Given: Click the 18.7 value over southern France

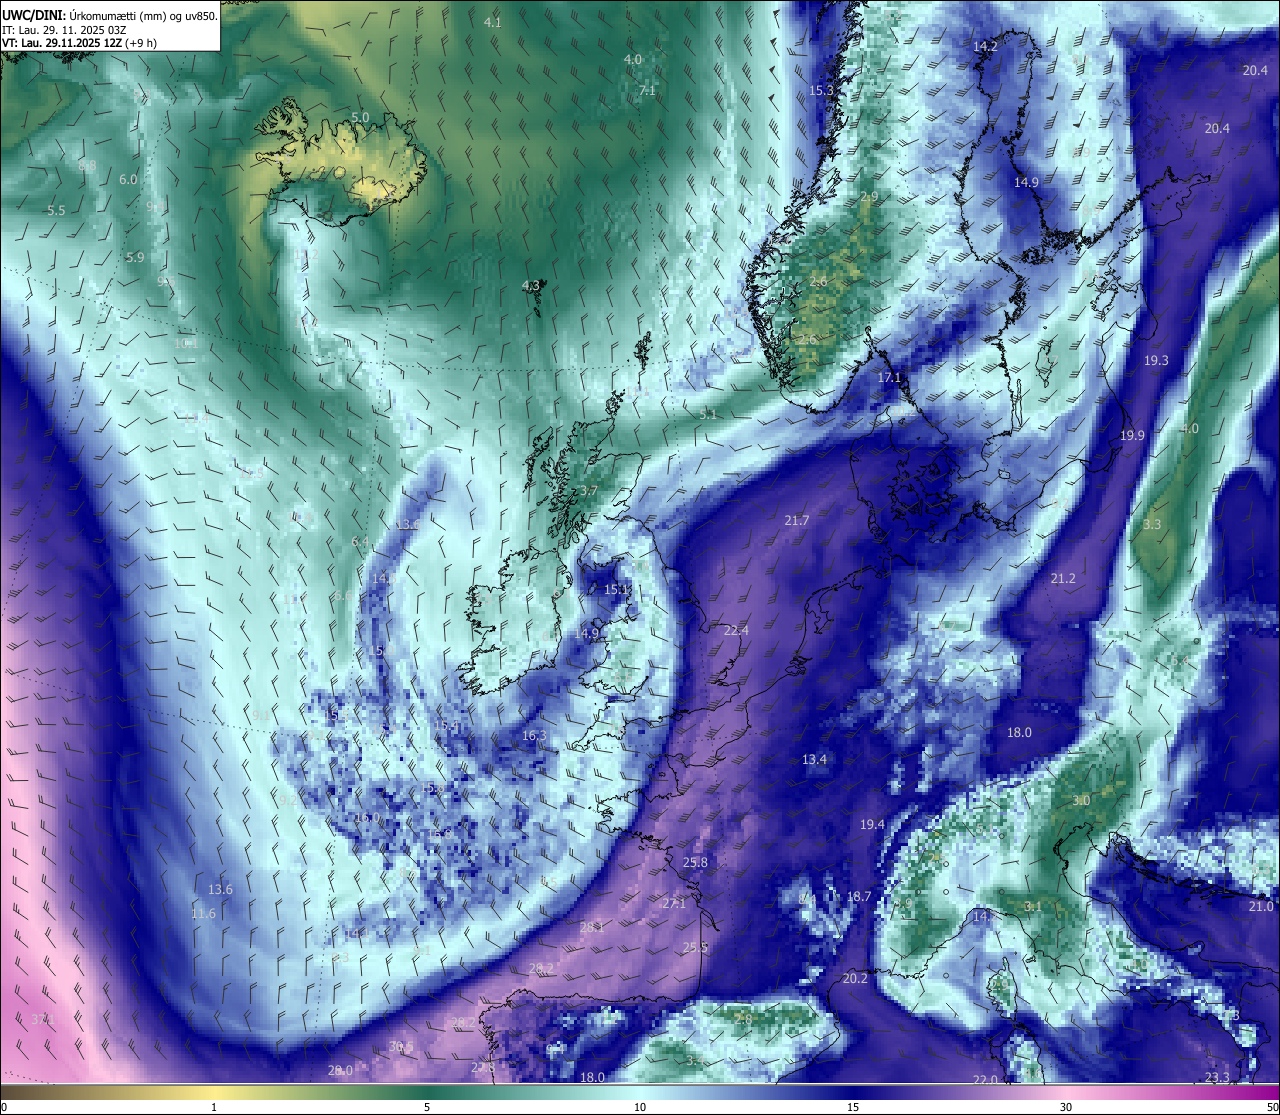Looking at the screenshot, I should click(859, 896).
